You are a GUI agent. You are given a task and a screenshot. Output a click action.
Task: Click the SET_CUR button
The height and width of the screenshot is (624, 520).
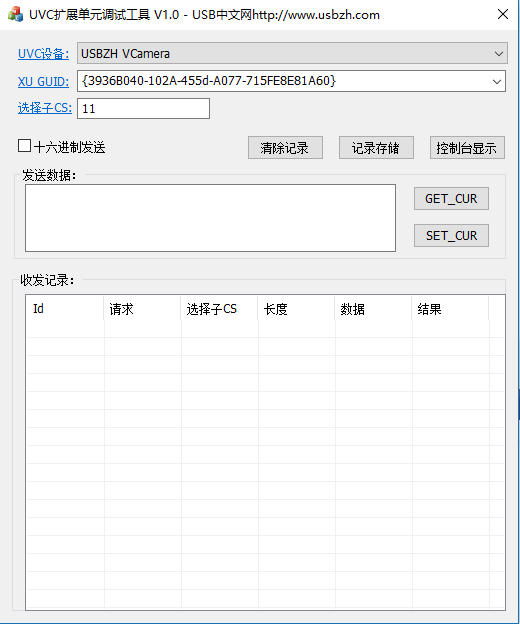(451, 236)
